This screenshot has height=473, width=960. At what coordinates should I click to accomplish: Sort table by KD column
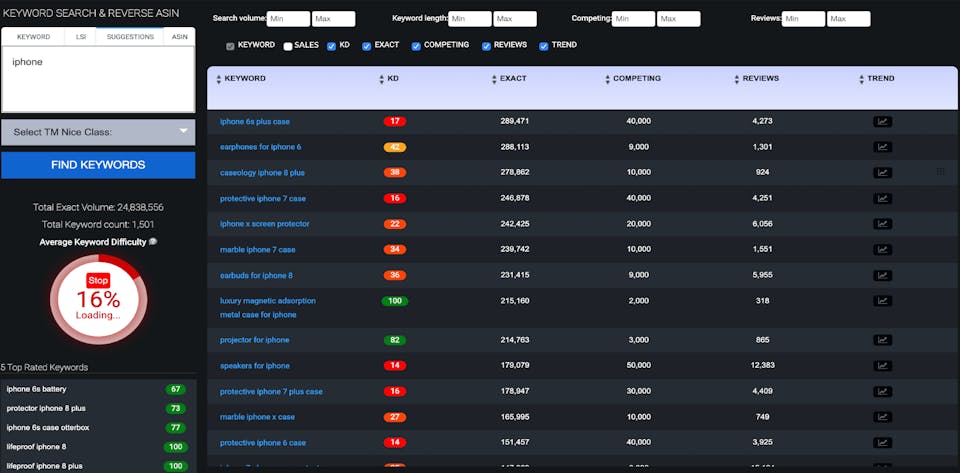point(389,79)
